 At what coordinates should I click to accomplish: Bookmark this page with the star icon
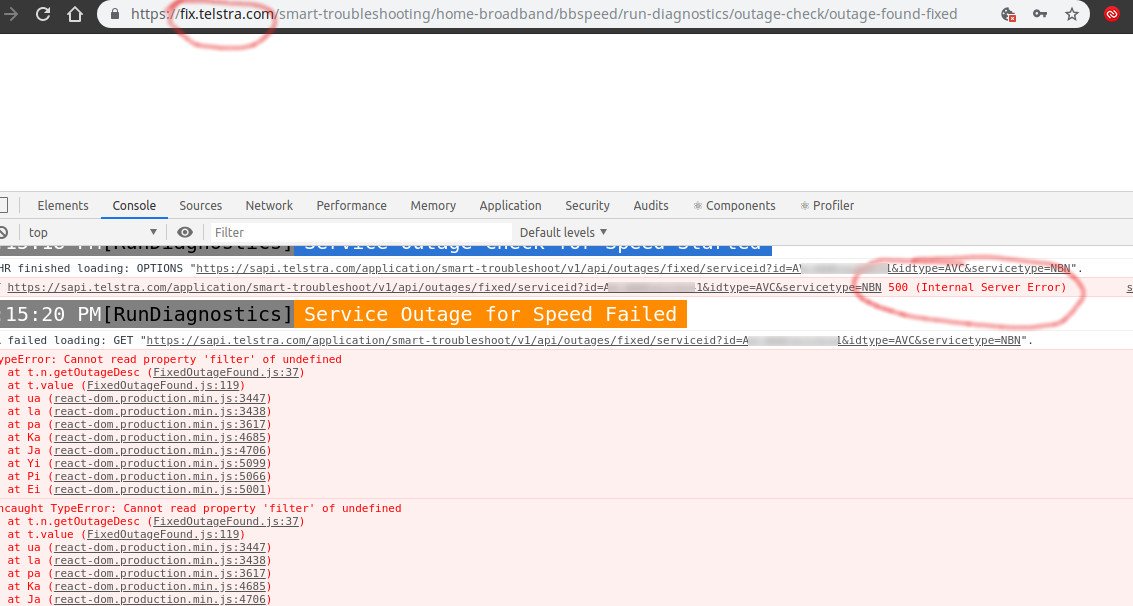(x=1072, y=14)
